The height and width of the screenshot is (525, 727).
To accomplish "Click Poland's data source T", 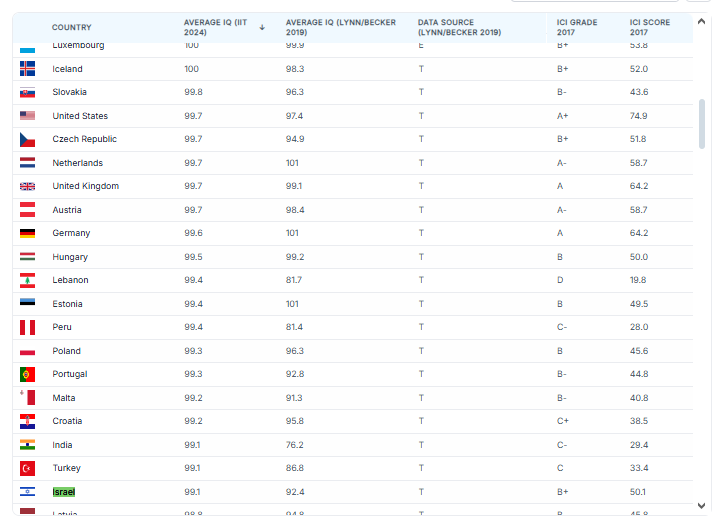I will click(421, 351).
